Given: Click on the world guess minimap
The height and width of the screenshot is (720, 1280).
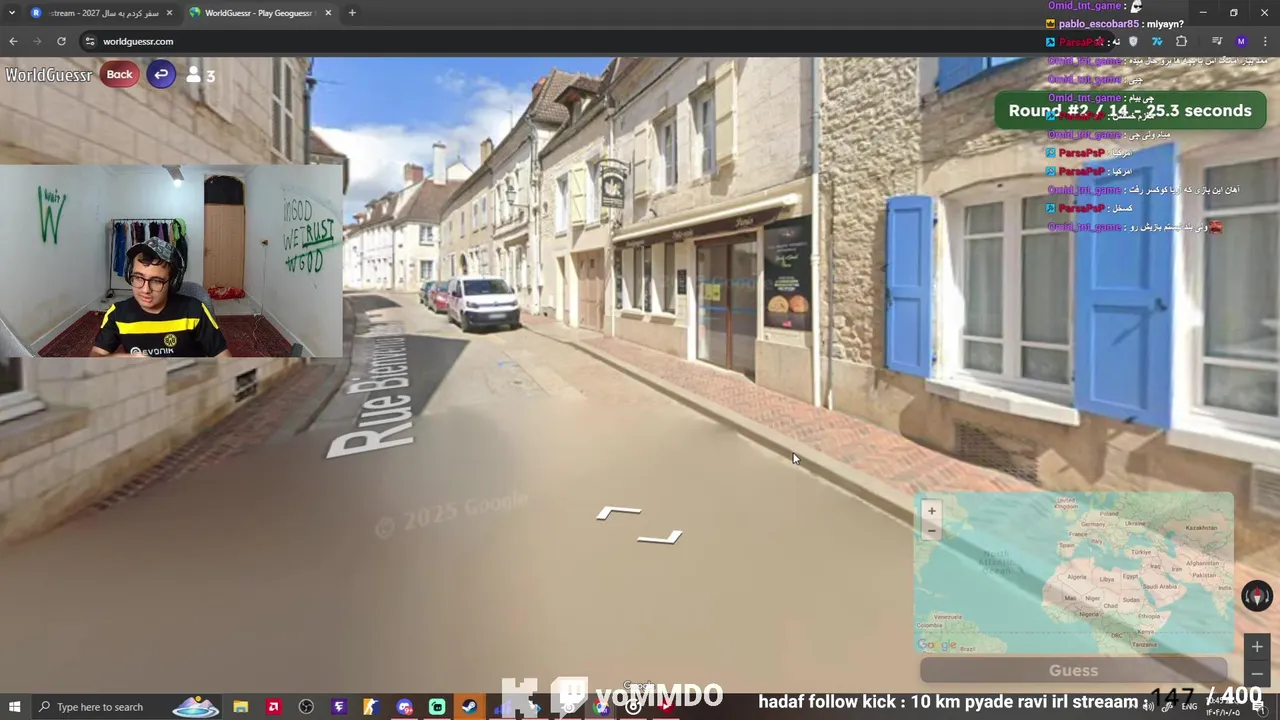Looking at the screenshot, I should point(1073,573).
